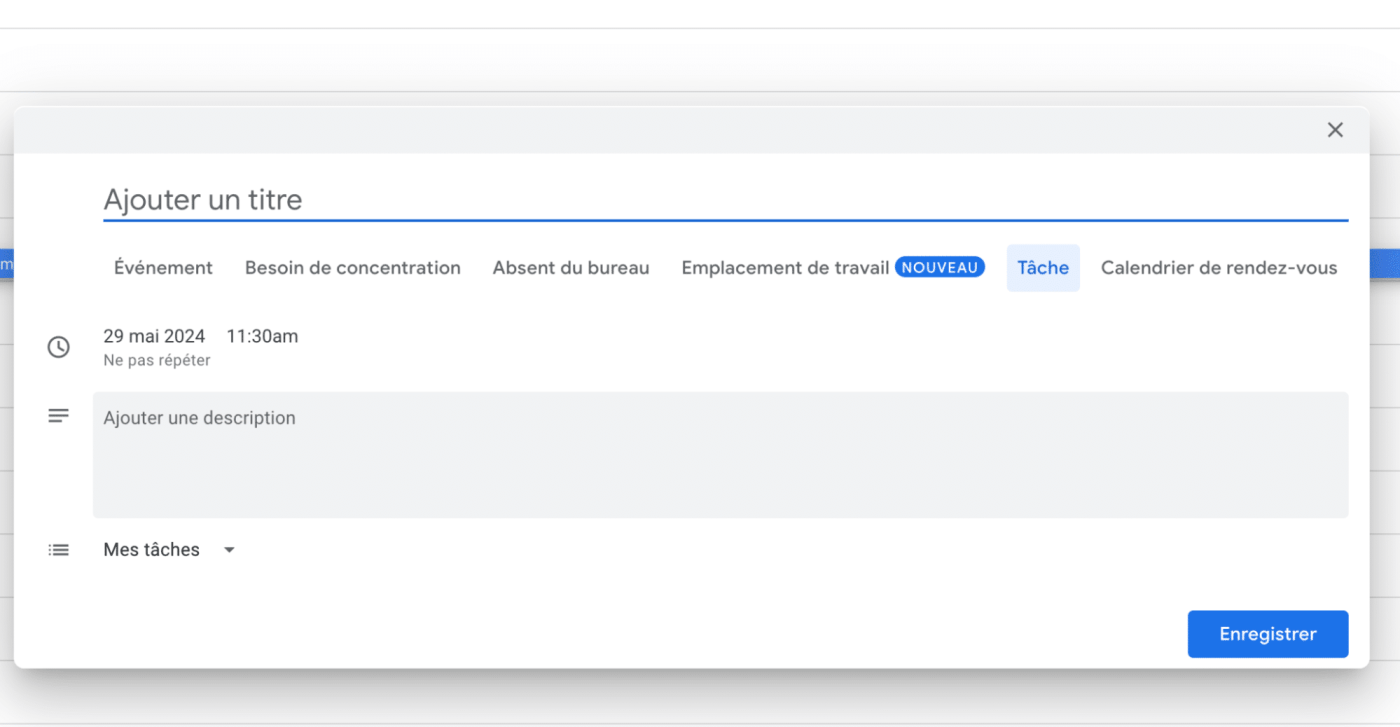
Task: Click the clock icon beside the date
Action: coord(59,347)
